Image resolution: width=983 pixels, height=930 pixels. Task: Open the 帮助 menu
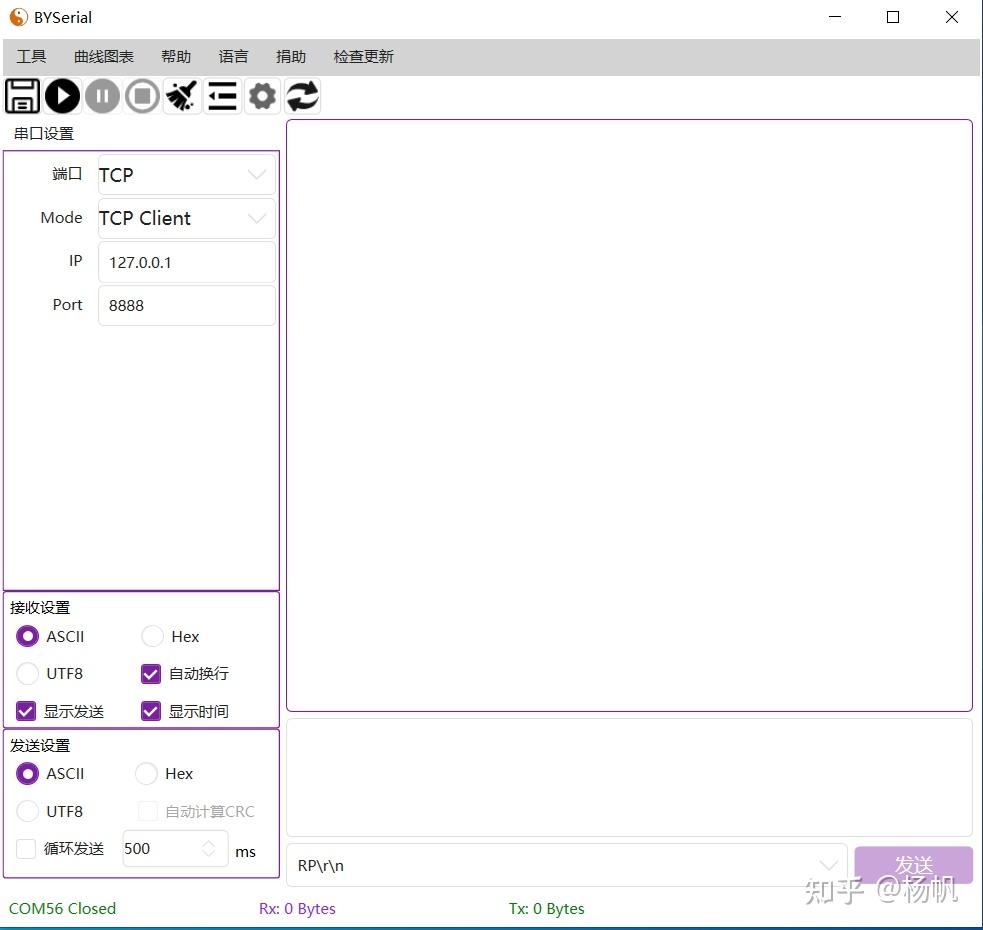(176, 56)
